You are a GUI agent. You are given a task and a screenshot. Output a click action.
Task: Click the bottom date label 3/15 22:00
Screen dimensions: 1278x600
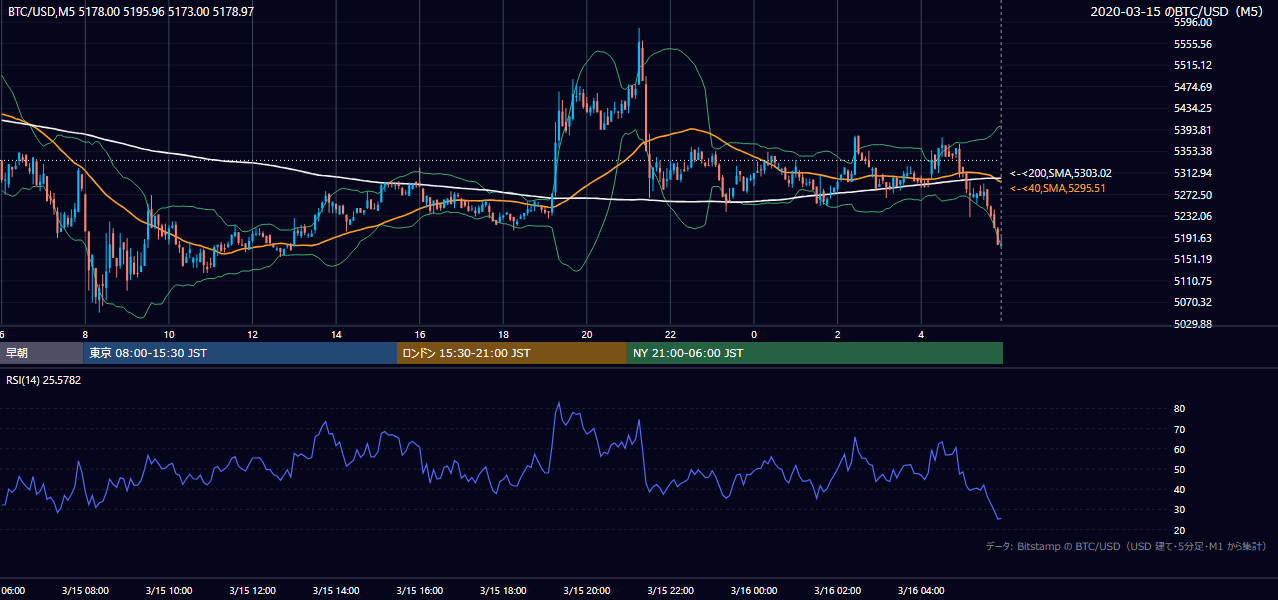click(670, 591)
